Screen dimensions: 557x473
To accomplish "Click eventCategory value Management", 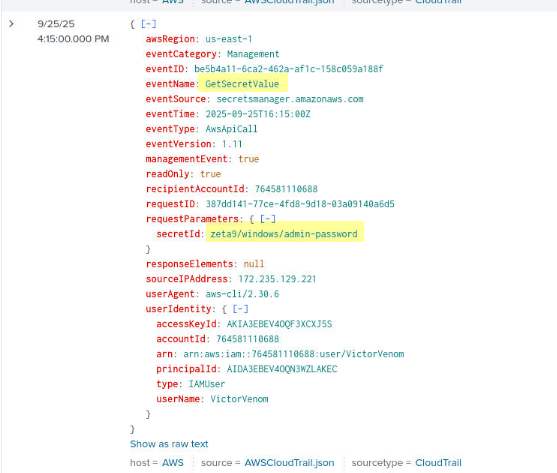I will (x=253, y=54).
